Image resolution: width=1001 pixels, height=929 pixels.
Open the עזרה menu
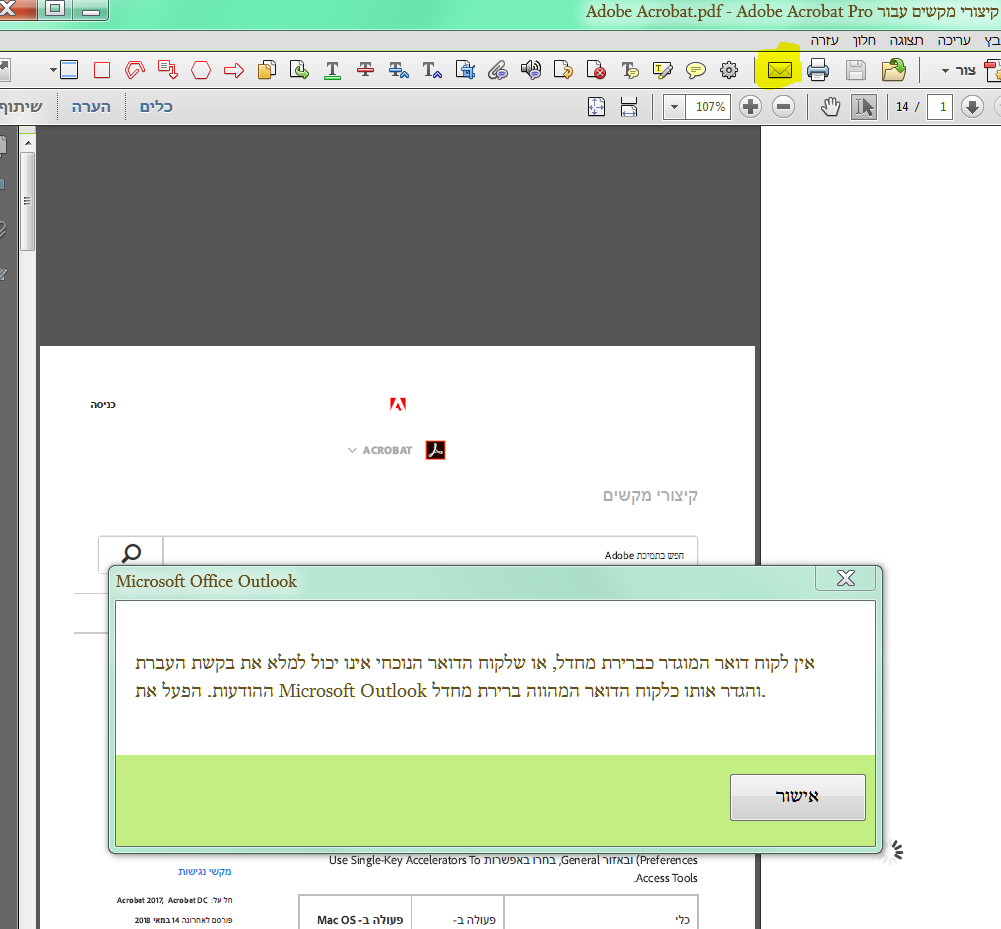(x=824, y=40)
